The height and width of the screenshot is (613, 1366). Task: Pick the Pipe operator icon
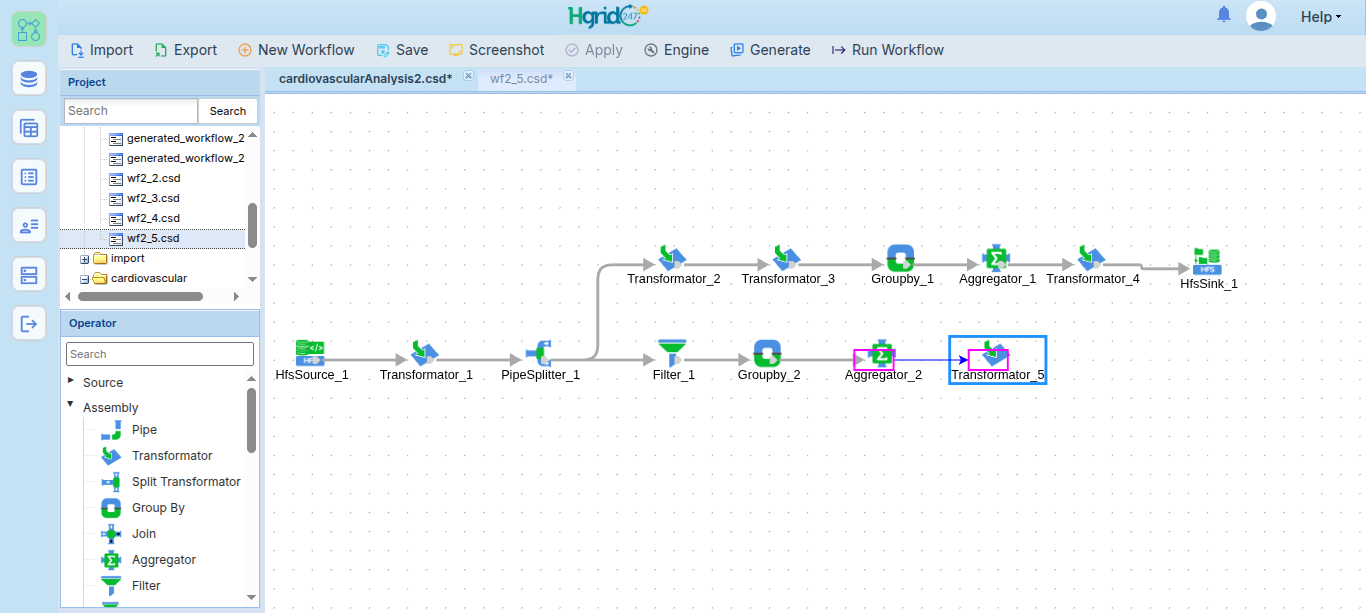point(111,430)
